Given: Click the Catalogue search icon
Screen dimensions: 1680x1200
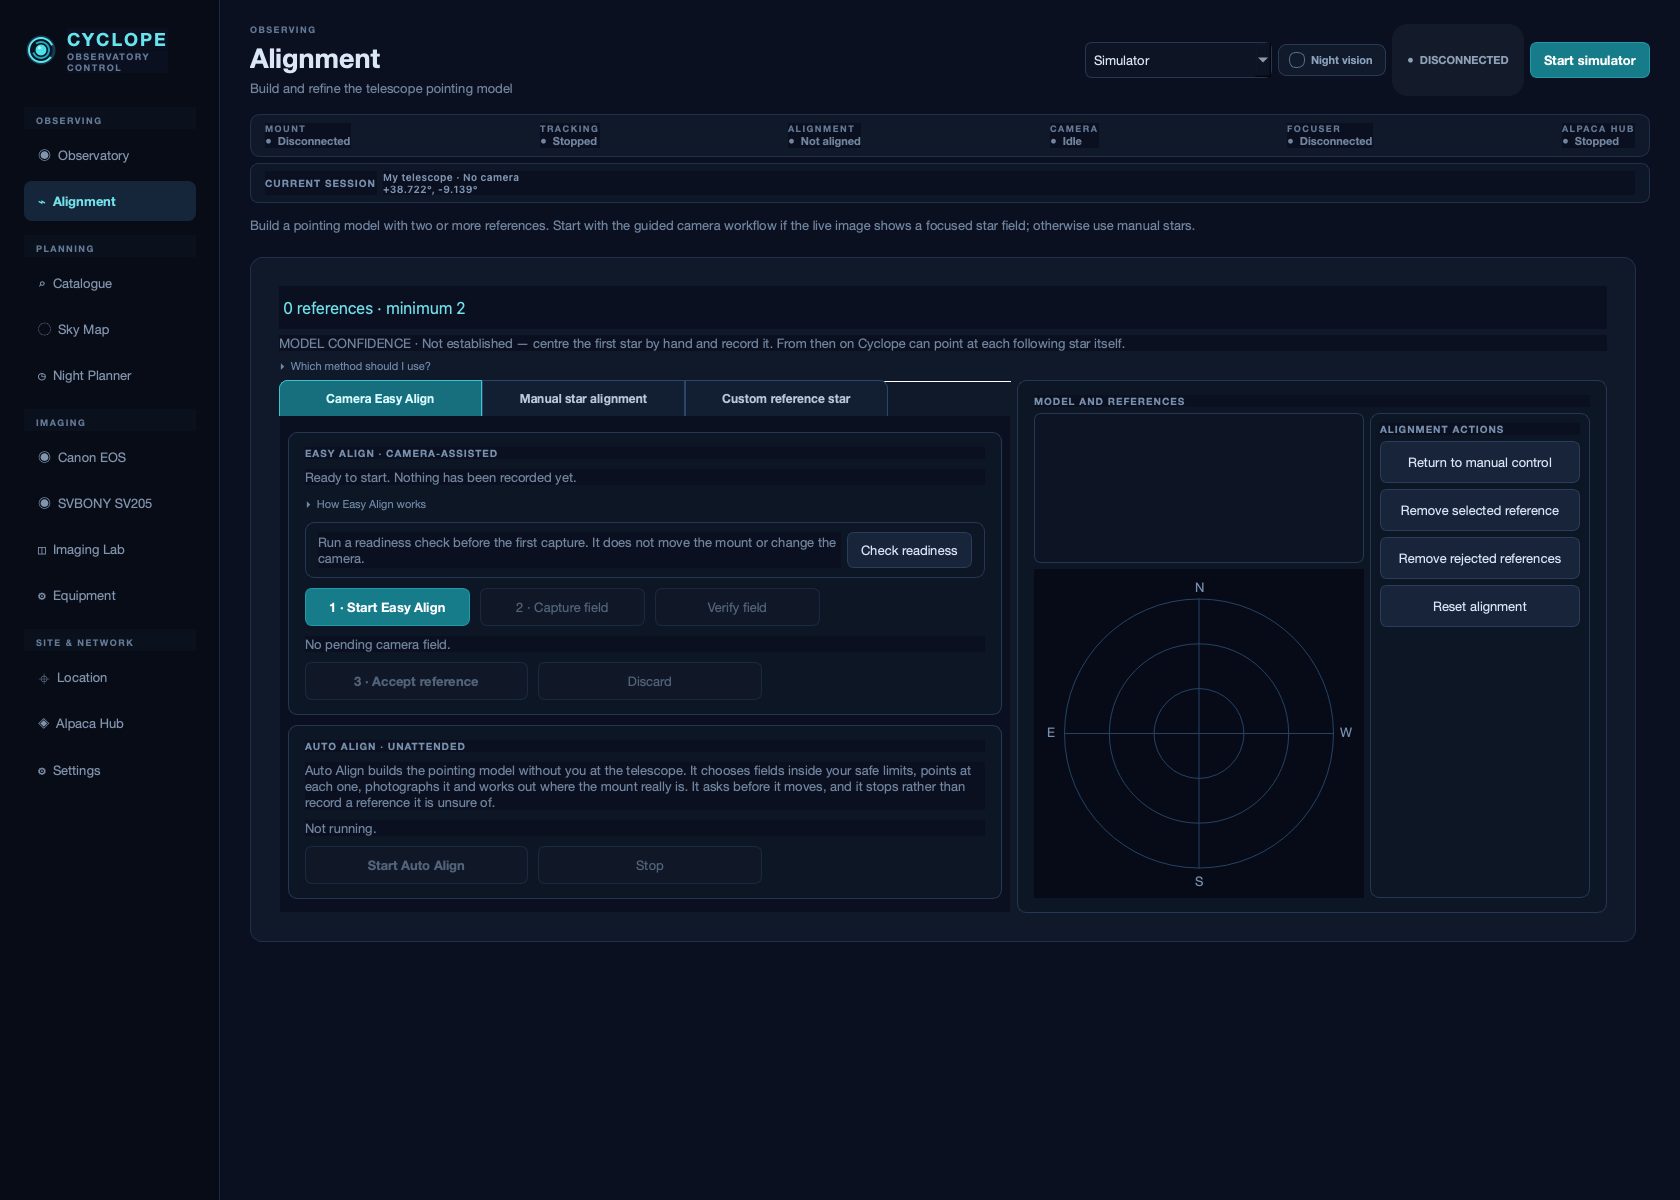Looking at the screenshot, I should (42, 284).
